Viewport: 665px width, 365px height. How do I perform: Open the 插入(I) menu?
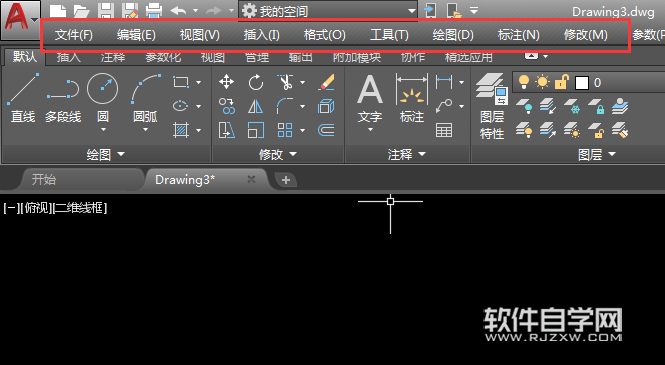(x=262, y=35)
